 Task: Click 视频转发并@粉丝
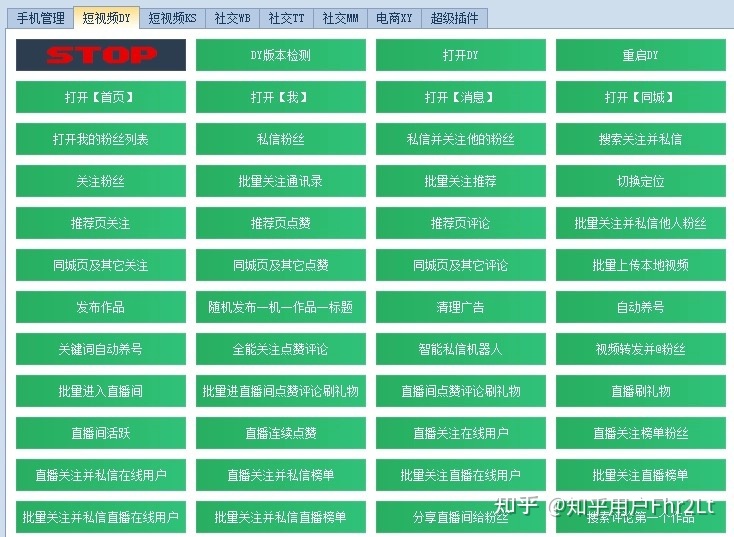click(x=641, y=349)
